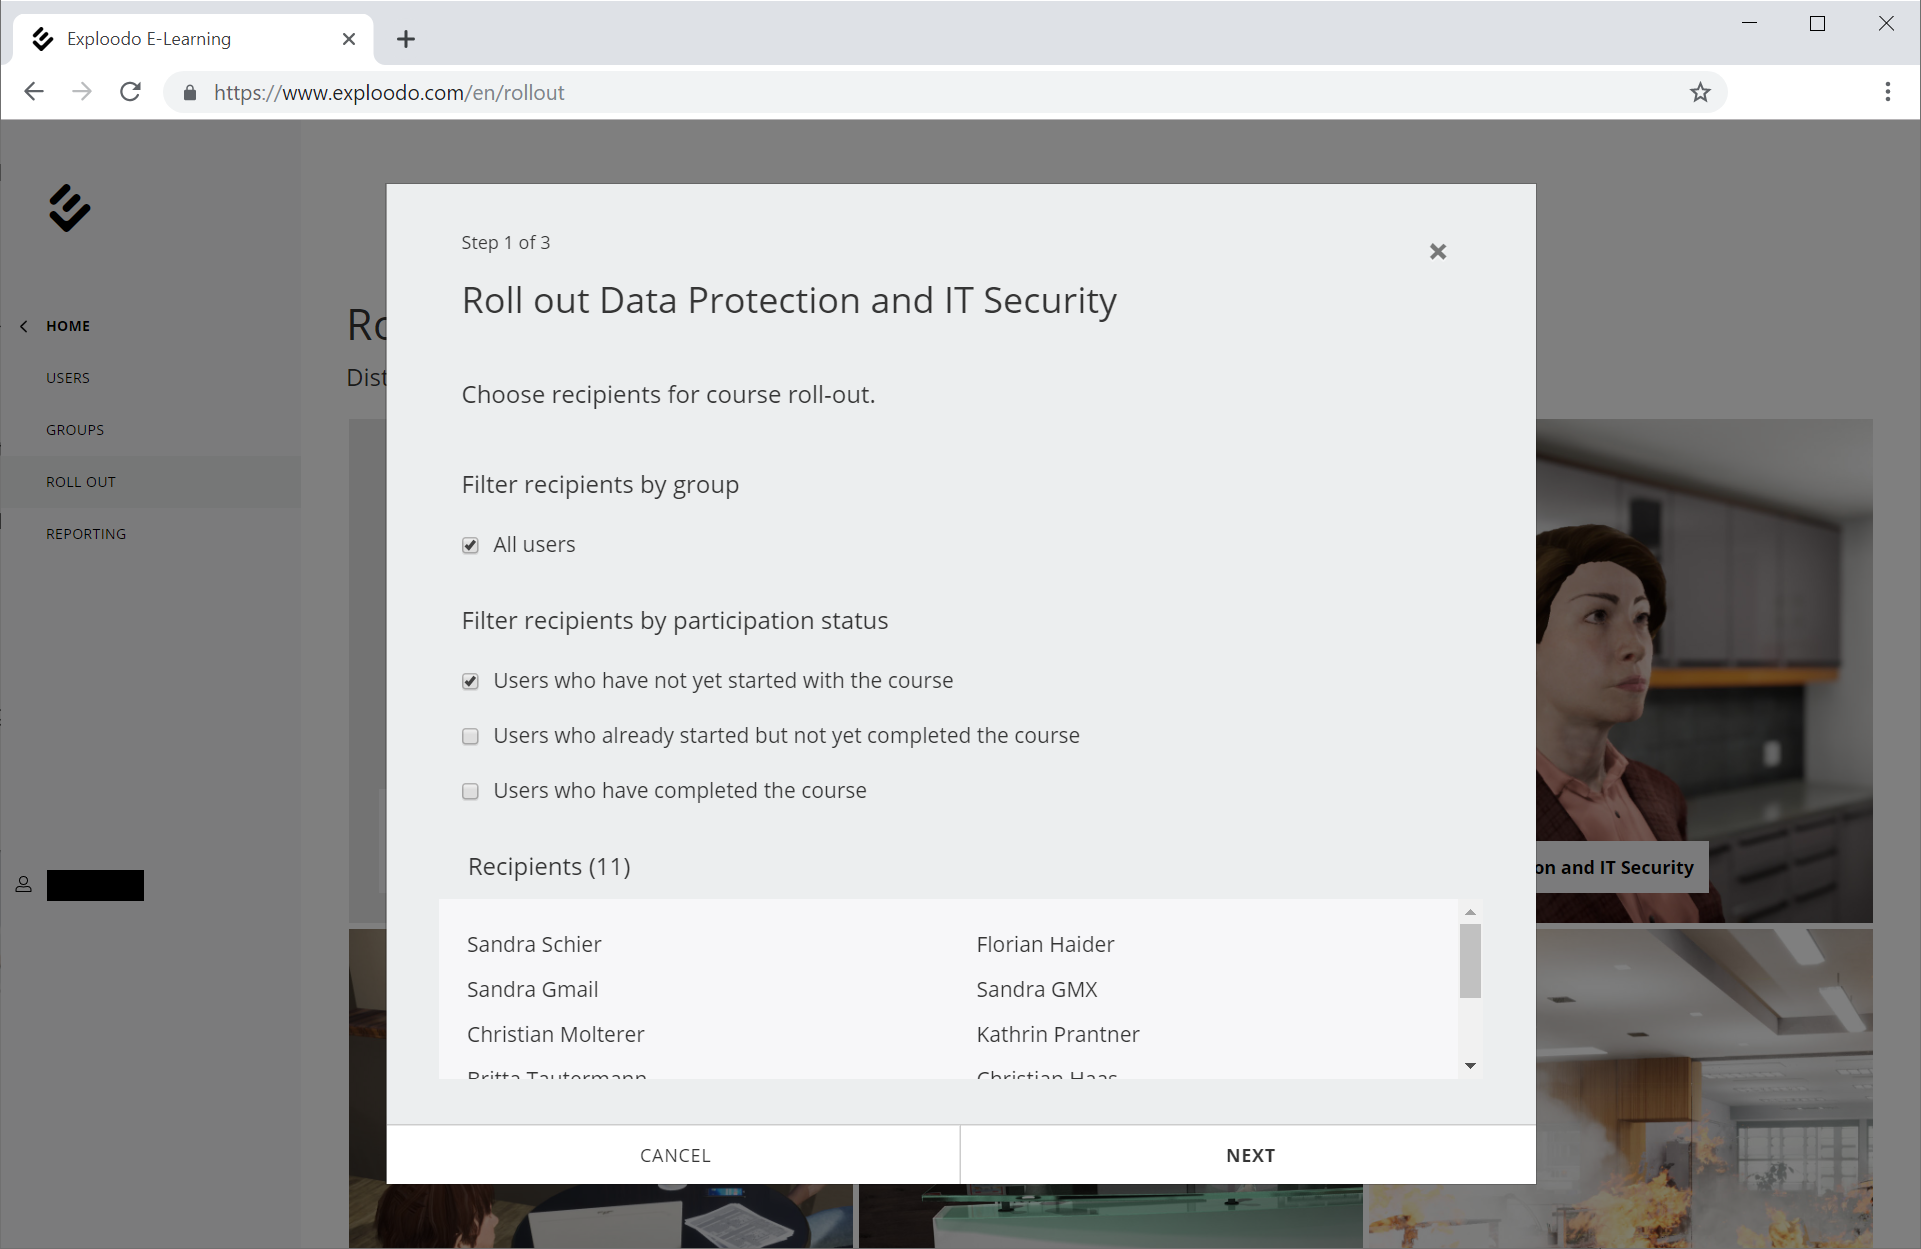Cancel the course roll-out
The height and width of the screenshot is (1249, 1921).
click(x=675, y=1155)
